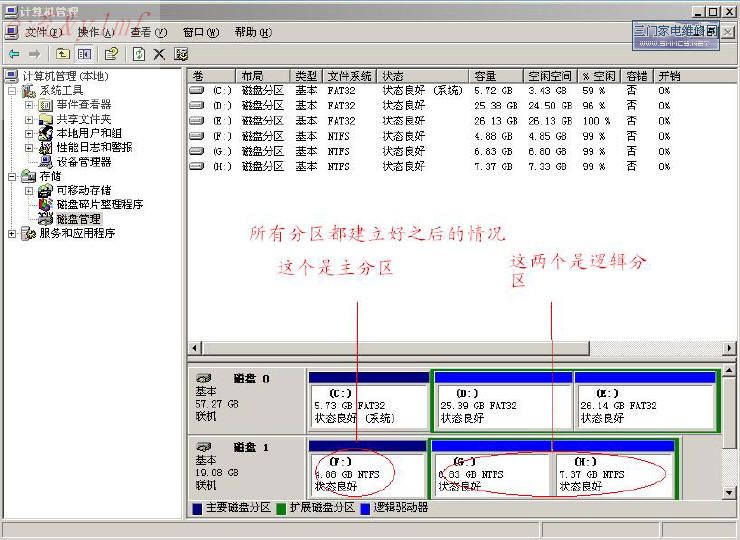Click the black X delete toolbar icon
The image size is (740, 540).
coord(159,54)
